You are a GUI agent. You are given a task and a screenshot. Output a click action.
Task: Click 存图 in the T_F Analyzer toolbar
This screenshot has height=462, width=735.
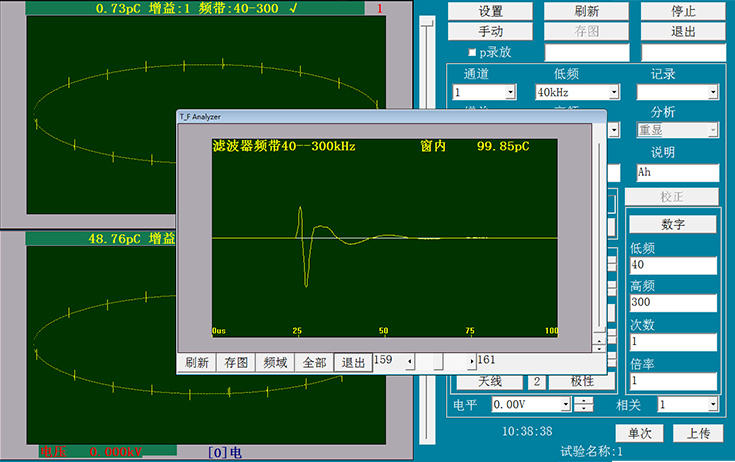tap(236, 362)
